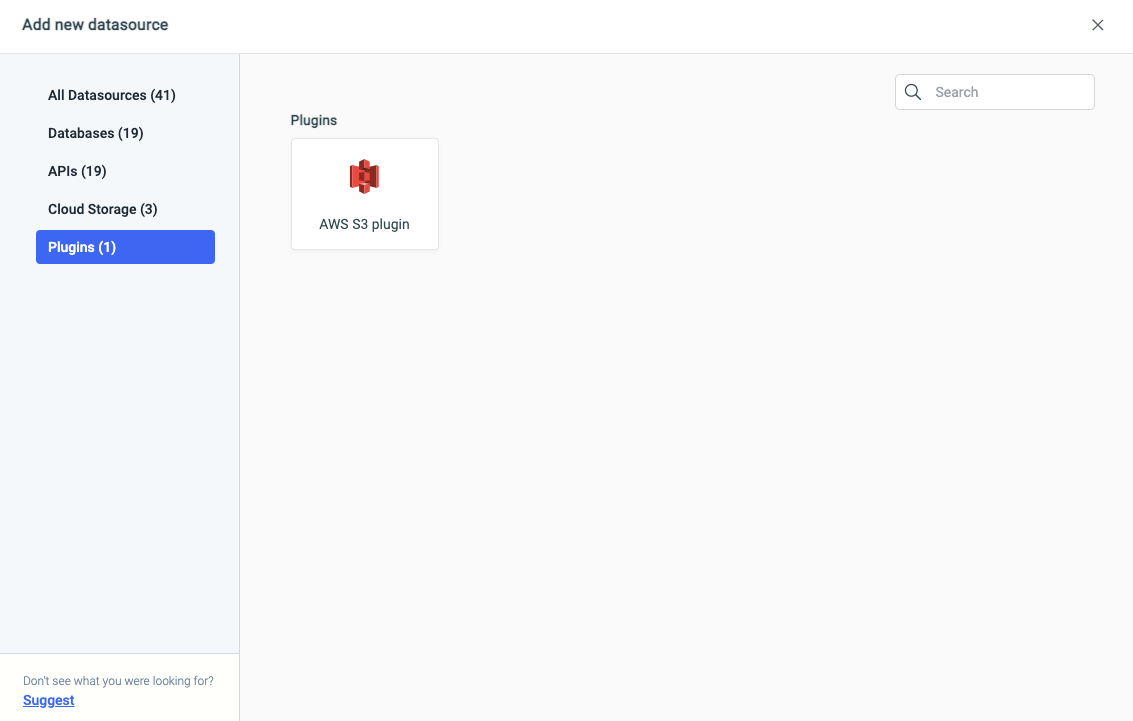
Task: Close the Add new datasource dialog
Action: tap(1097, 25)
